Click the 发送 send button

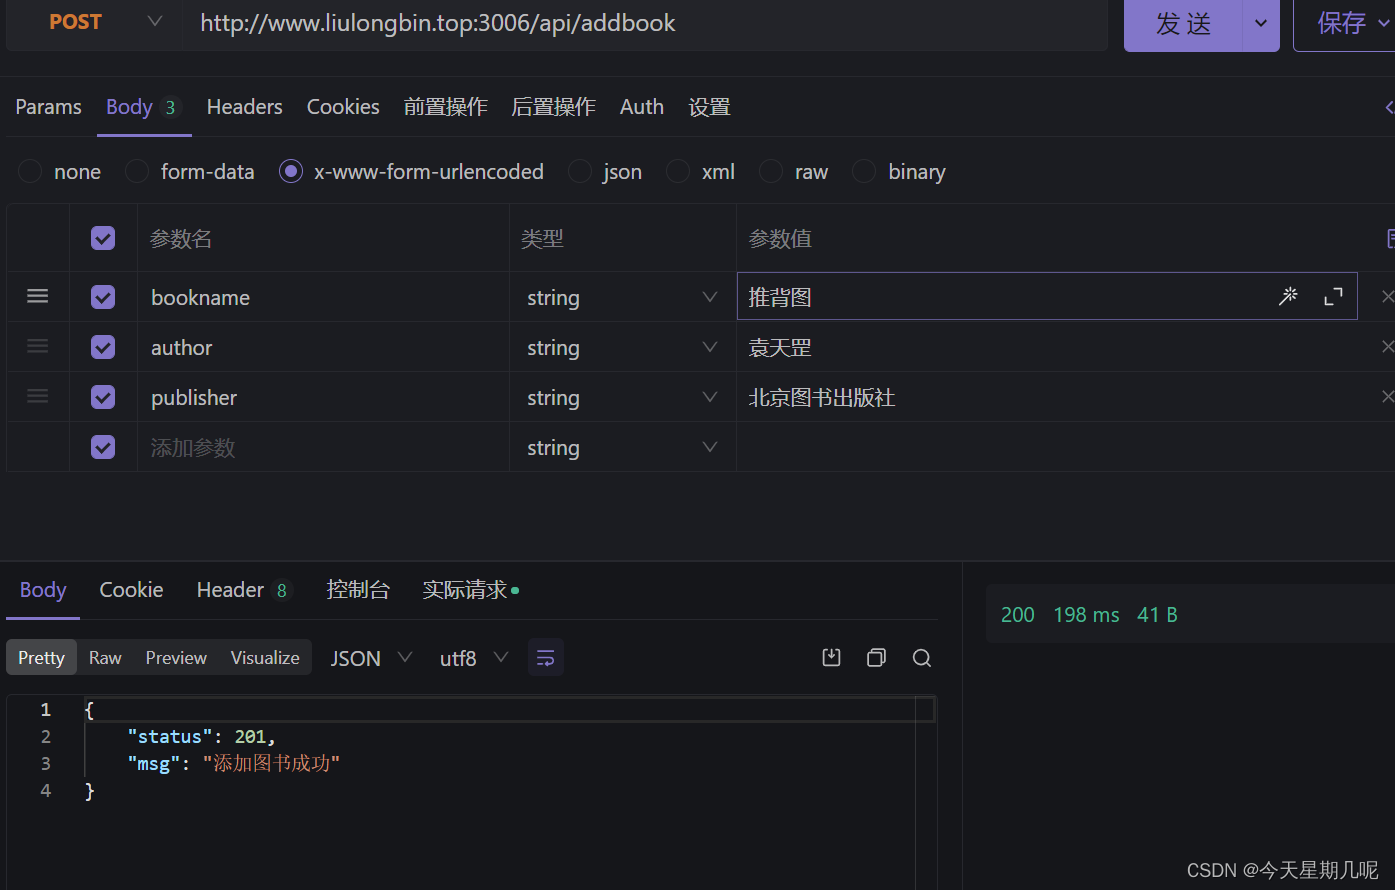(x=1184, y=23)
